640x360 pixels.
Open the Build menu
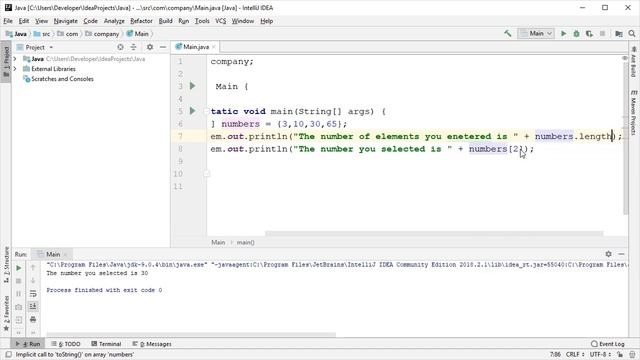point(165,21)
